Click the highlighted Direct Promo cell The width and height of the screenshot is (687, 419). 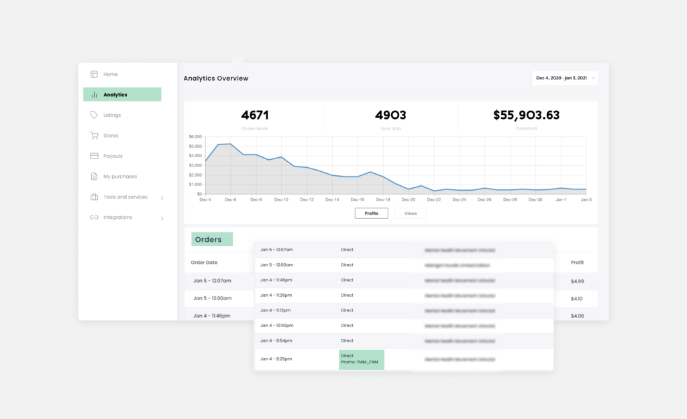361,359
